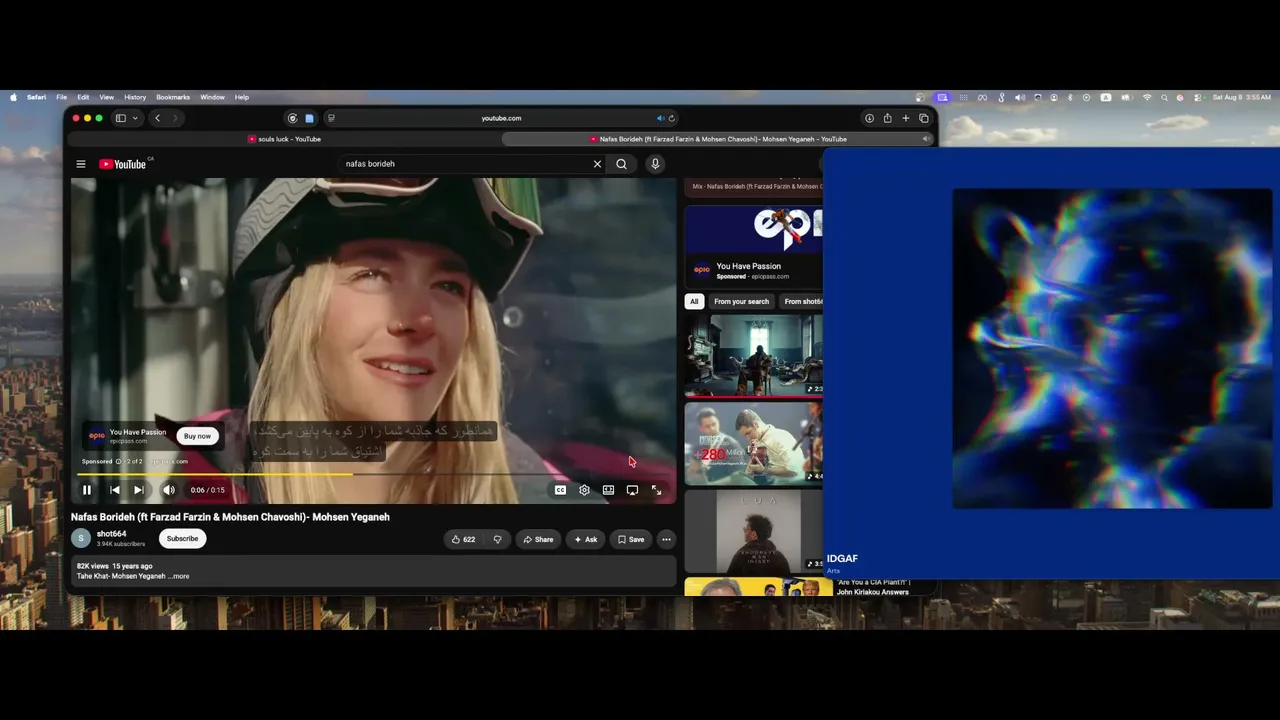
Task: Open the shot664 channel name link
Action: tap(111, 534)
